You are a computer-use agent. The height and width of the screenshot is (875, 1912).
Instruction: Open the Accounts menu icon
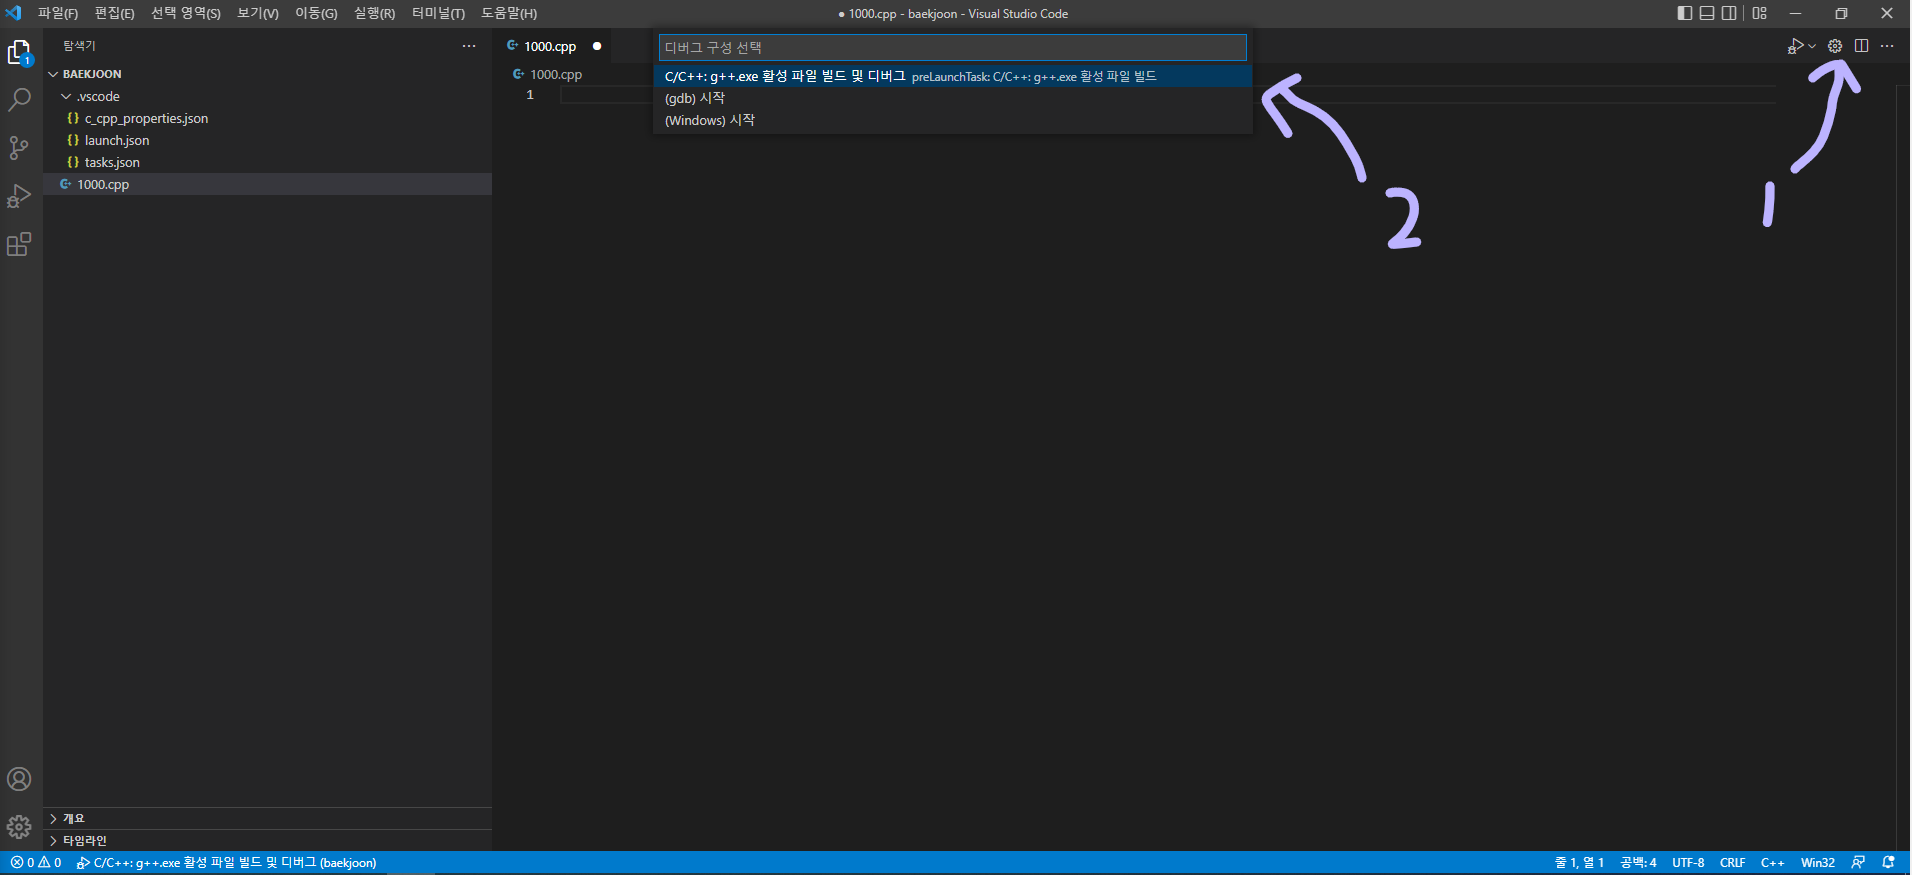point(19,779)
